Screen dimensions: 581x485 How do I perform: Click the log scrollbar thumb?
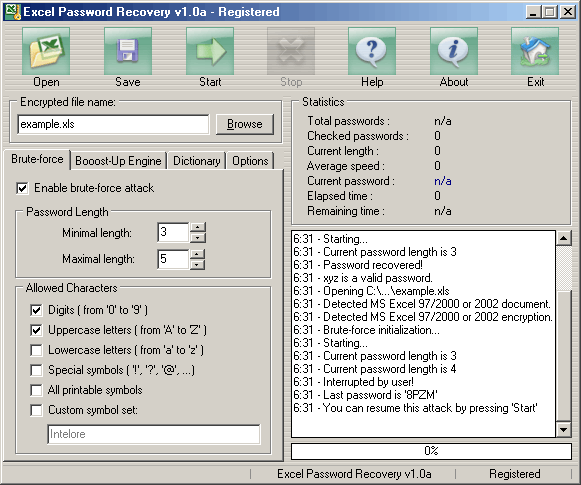[x=564, y=356]
